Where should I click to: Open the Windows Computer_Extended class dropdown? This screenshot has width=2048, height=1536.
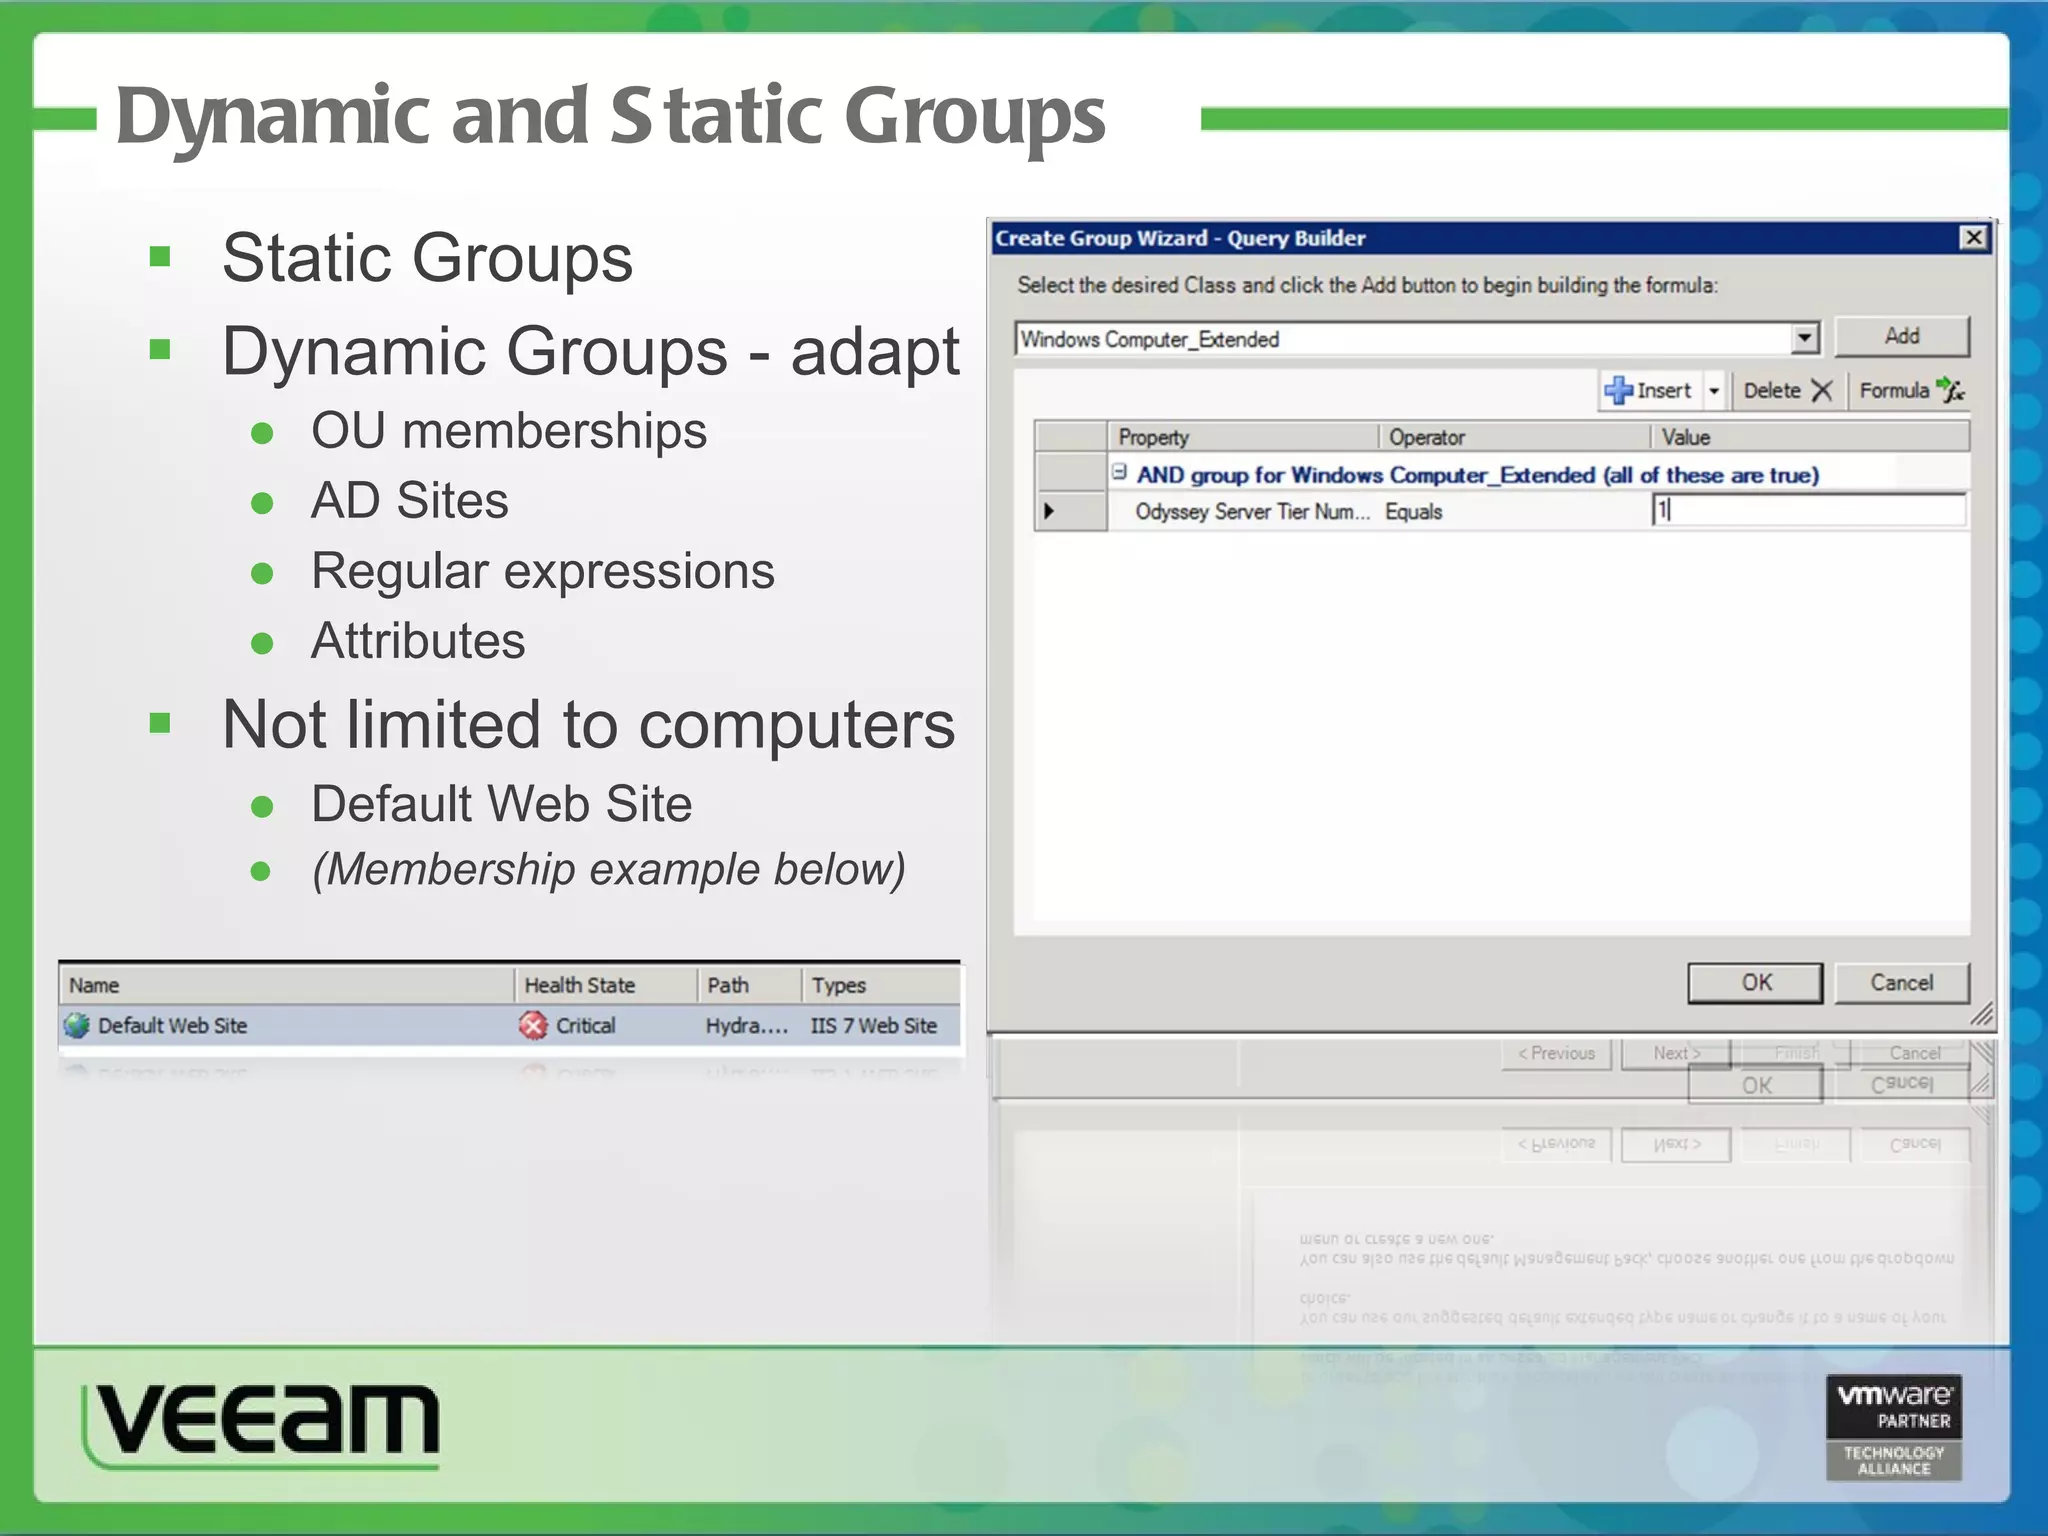(1804, 338)
